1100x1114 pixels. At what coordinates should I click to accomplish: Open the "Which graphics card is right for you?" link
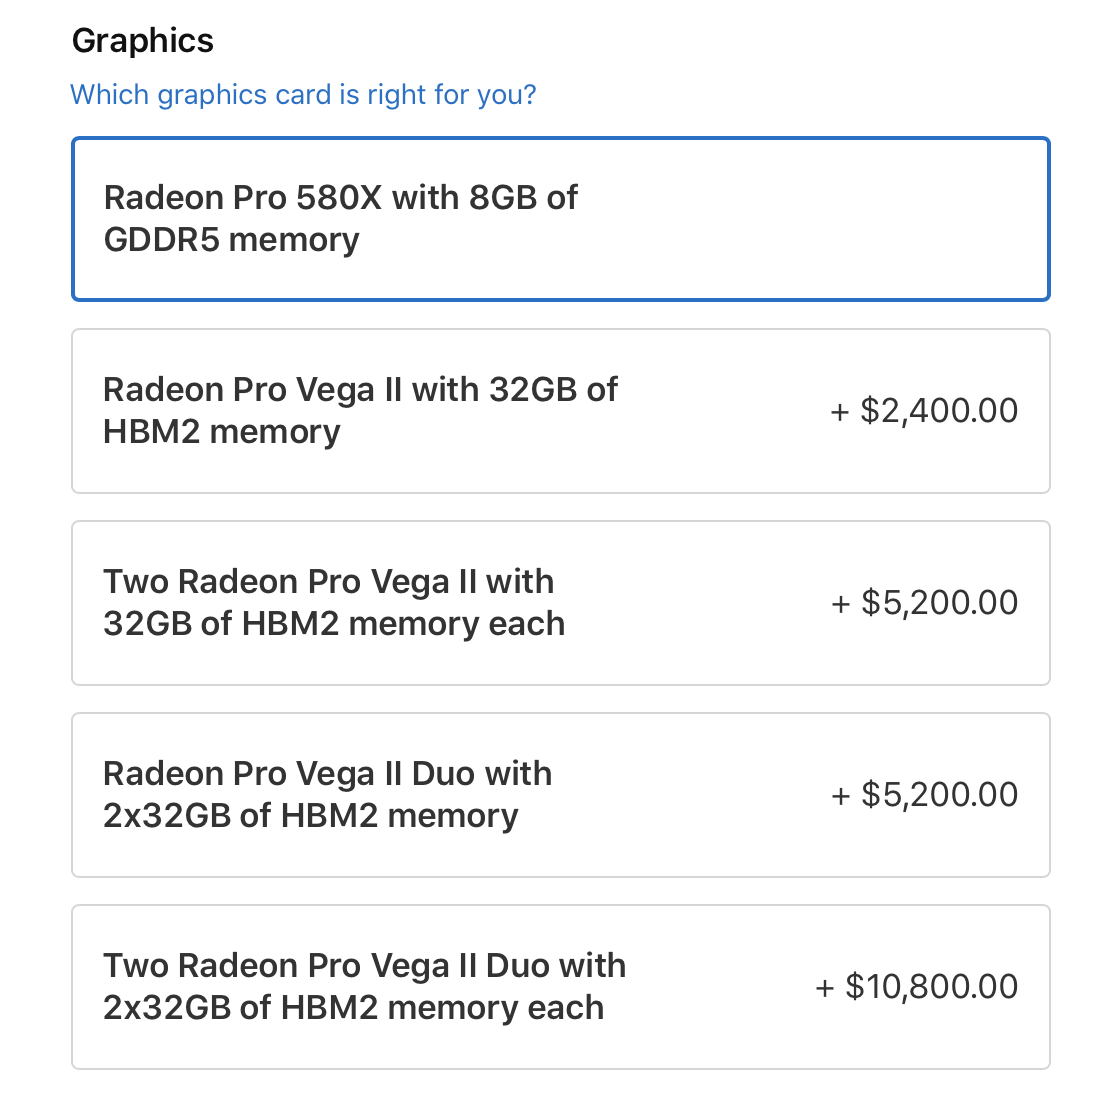303,95
